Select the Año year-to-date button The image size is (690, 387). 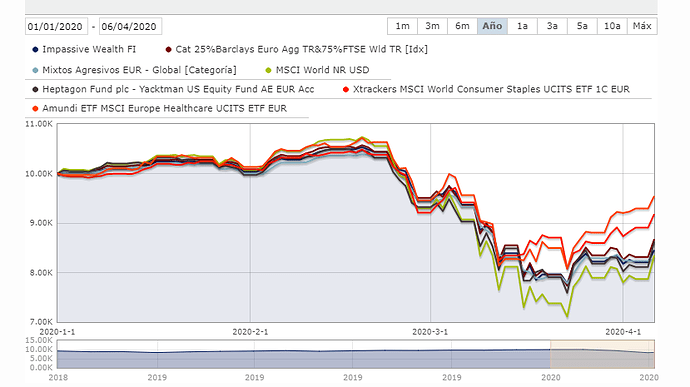pos(492,26)
